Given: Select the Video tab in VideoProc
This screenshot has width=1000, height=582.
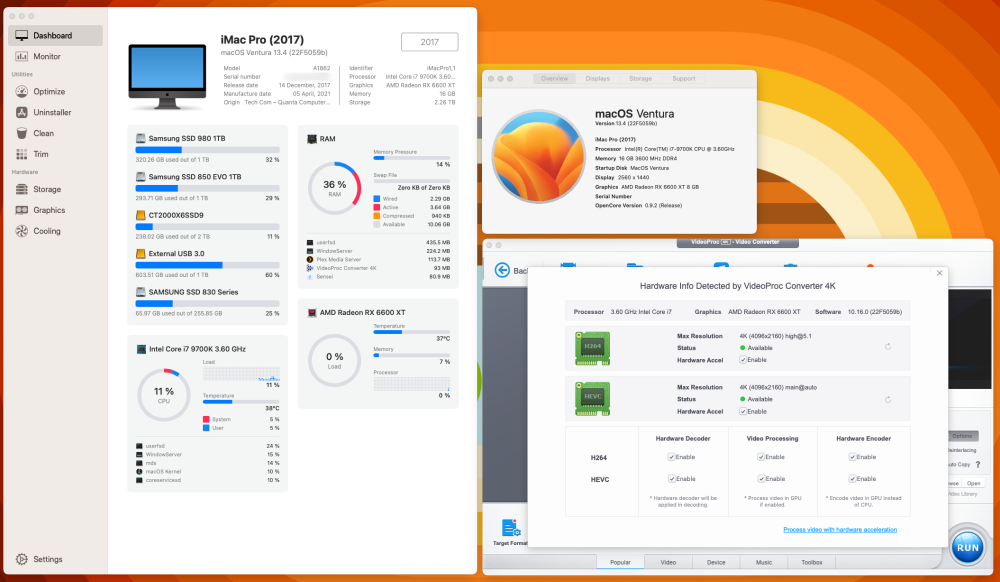Looking at the screenshot, I should pyautogui.click(x=668, y=562).
